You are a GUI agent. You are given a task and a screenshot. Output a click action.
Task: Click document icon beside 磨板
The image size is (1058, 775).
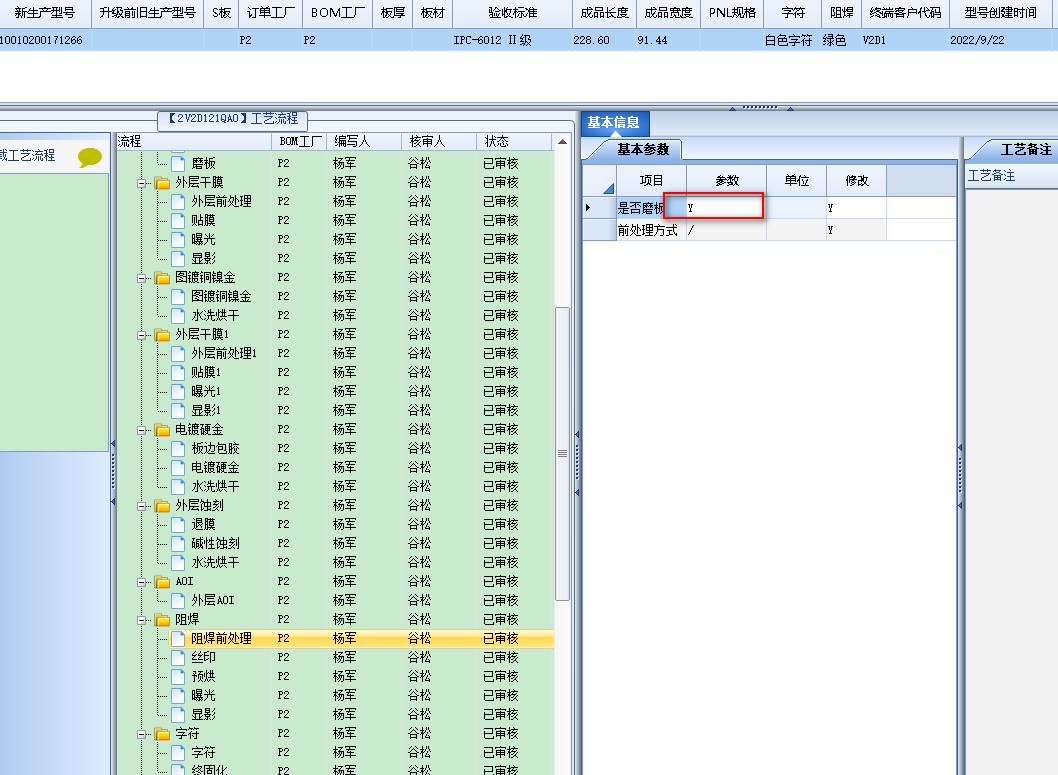tap(178, 163)
